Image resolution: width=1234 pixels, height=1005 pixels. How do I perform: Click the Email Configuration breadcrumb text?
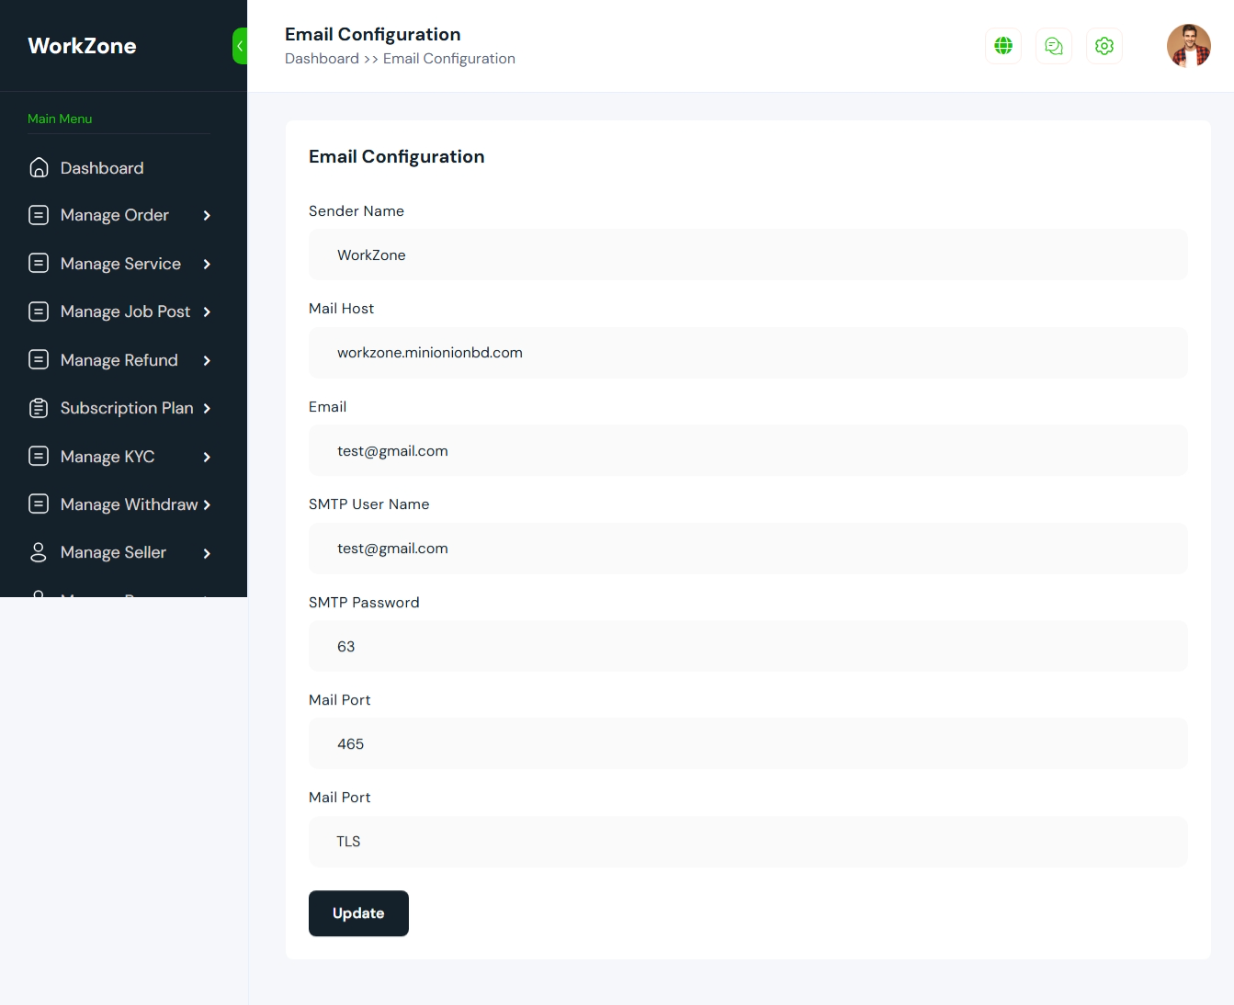[x=449, y=59]
